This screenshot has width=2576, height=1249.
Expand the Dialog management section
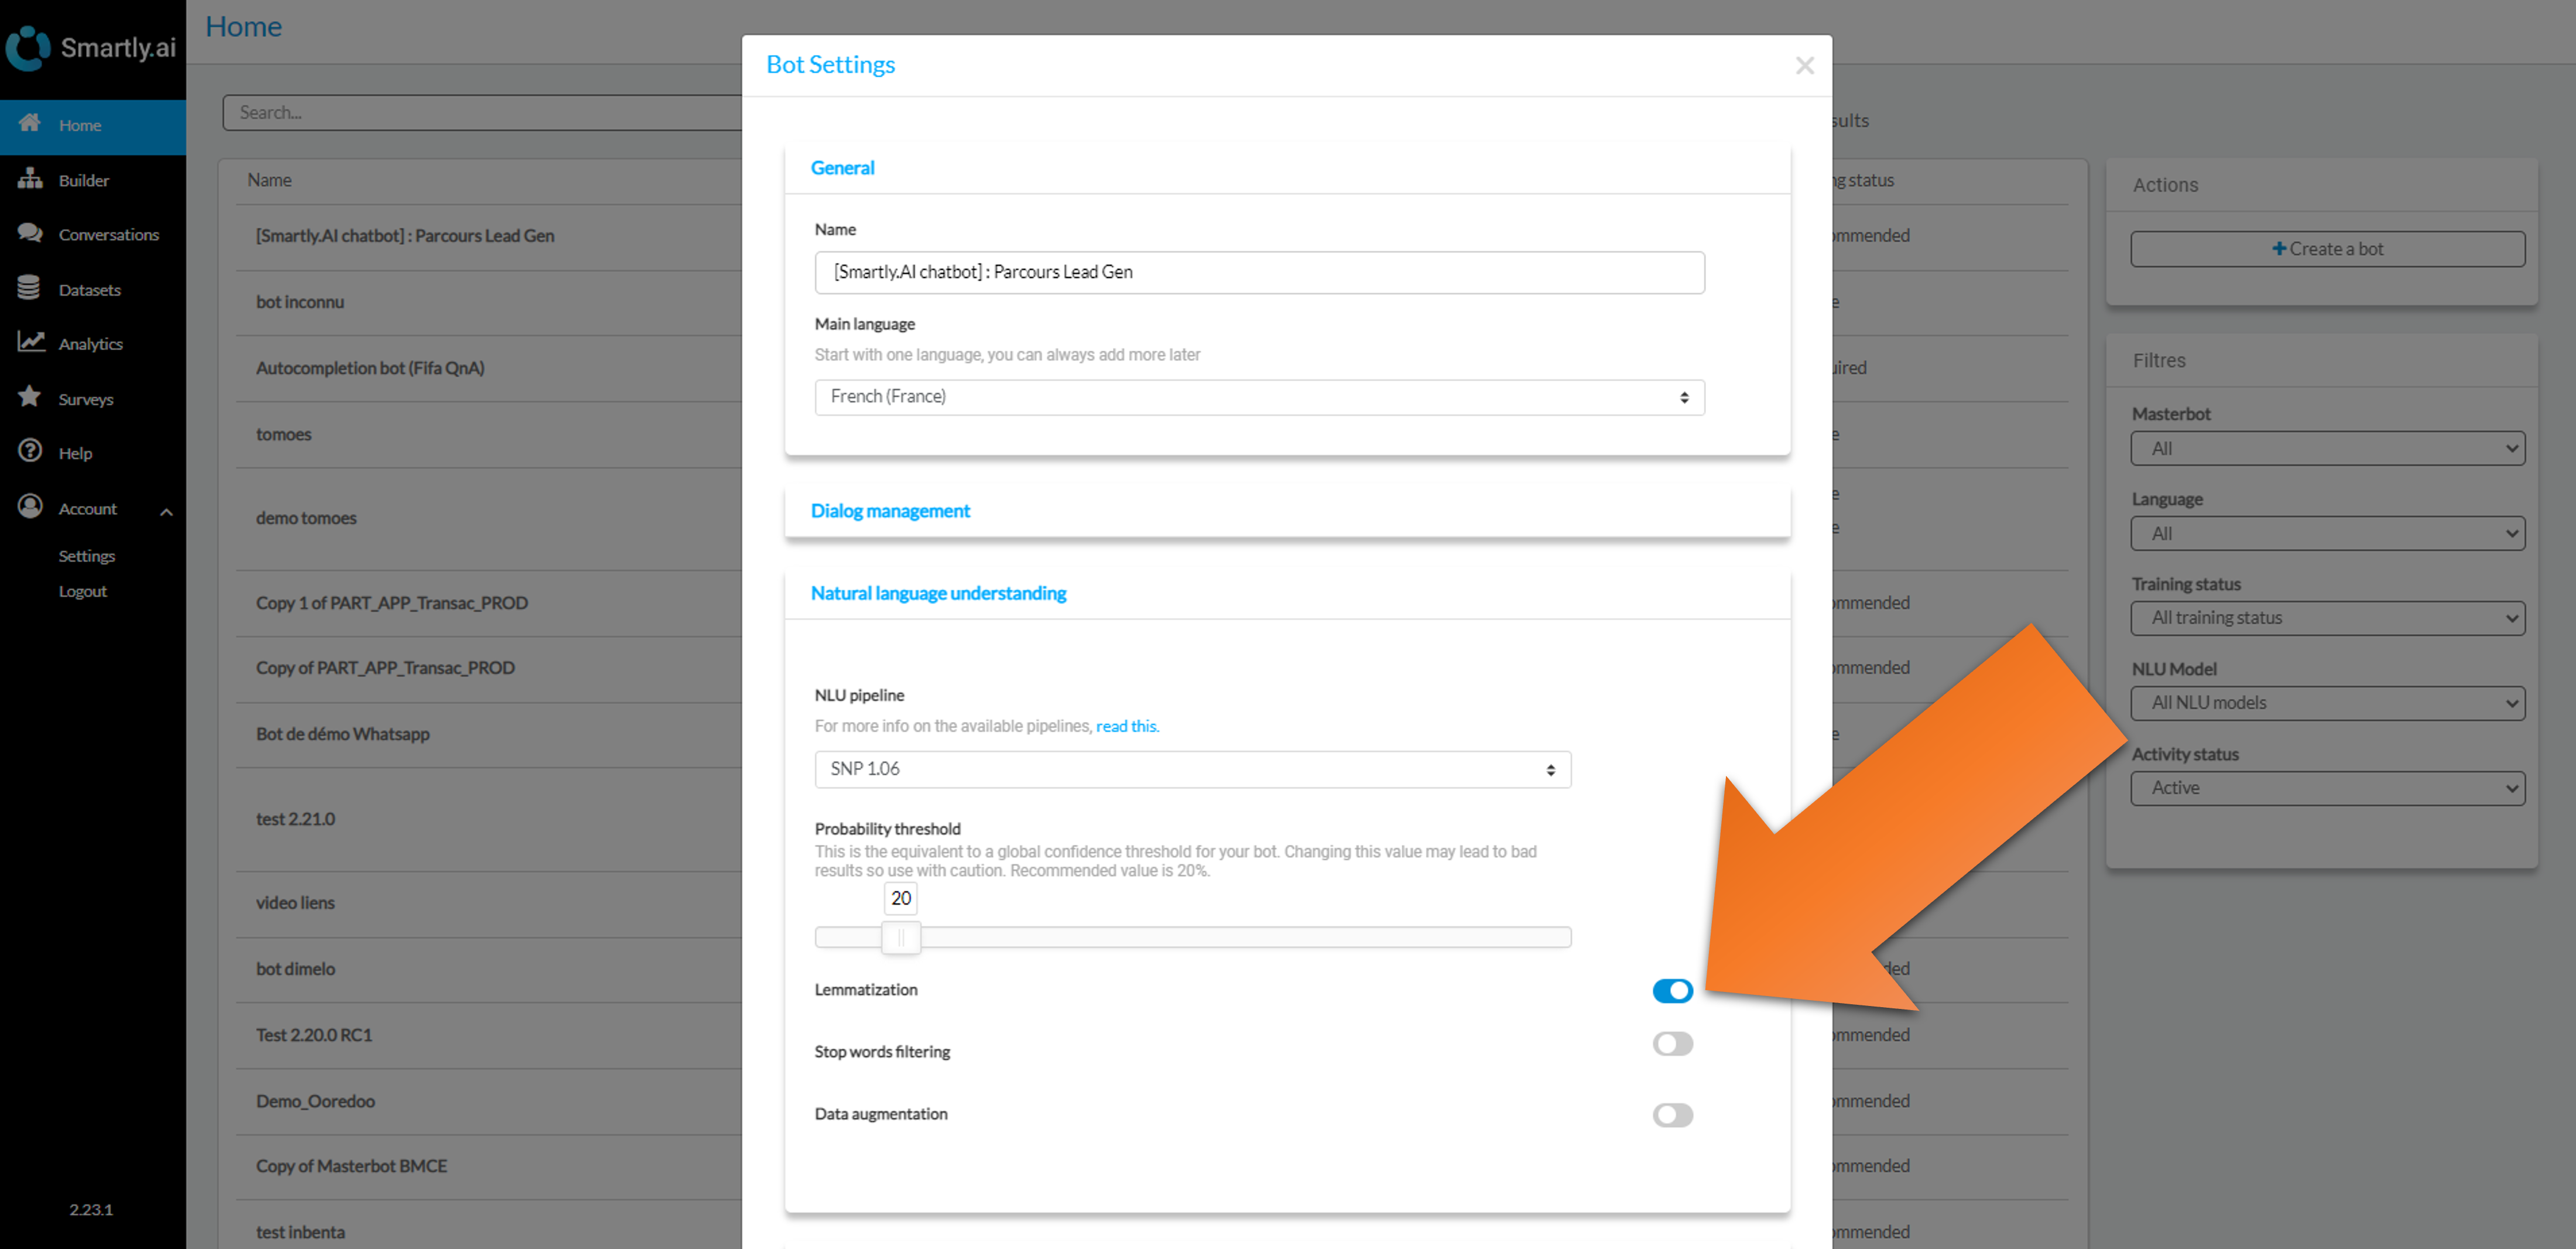(x=890, y=511)
